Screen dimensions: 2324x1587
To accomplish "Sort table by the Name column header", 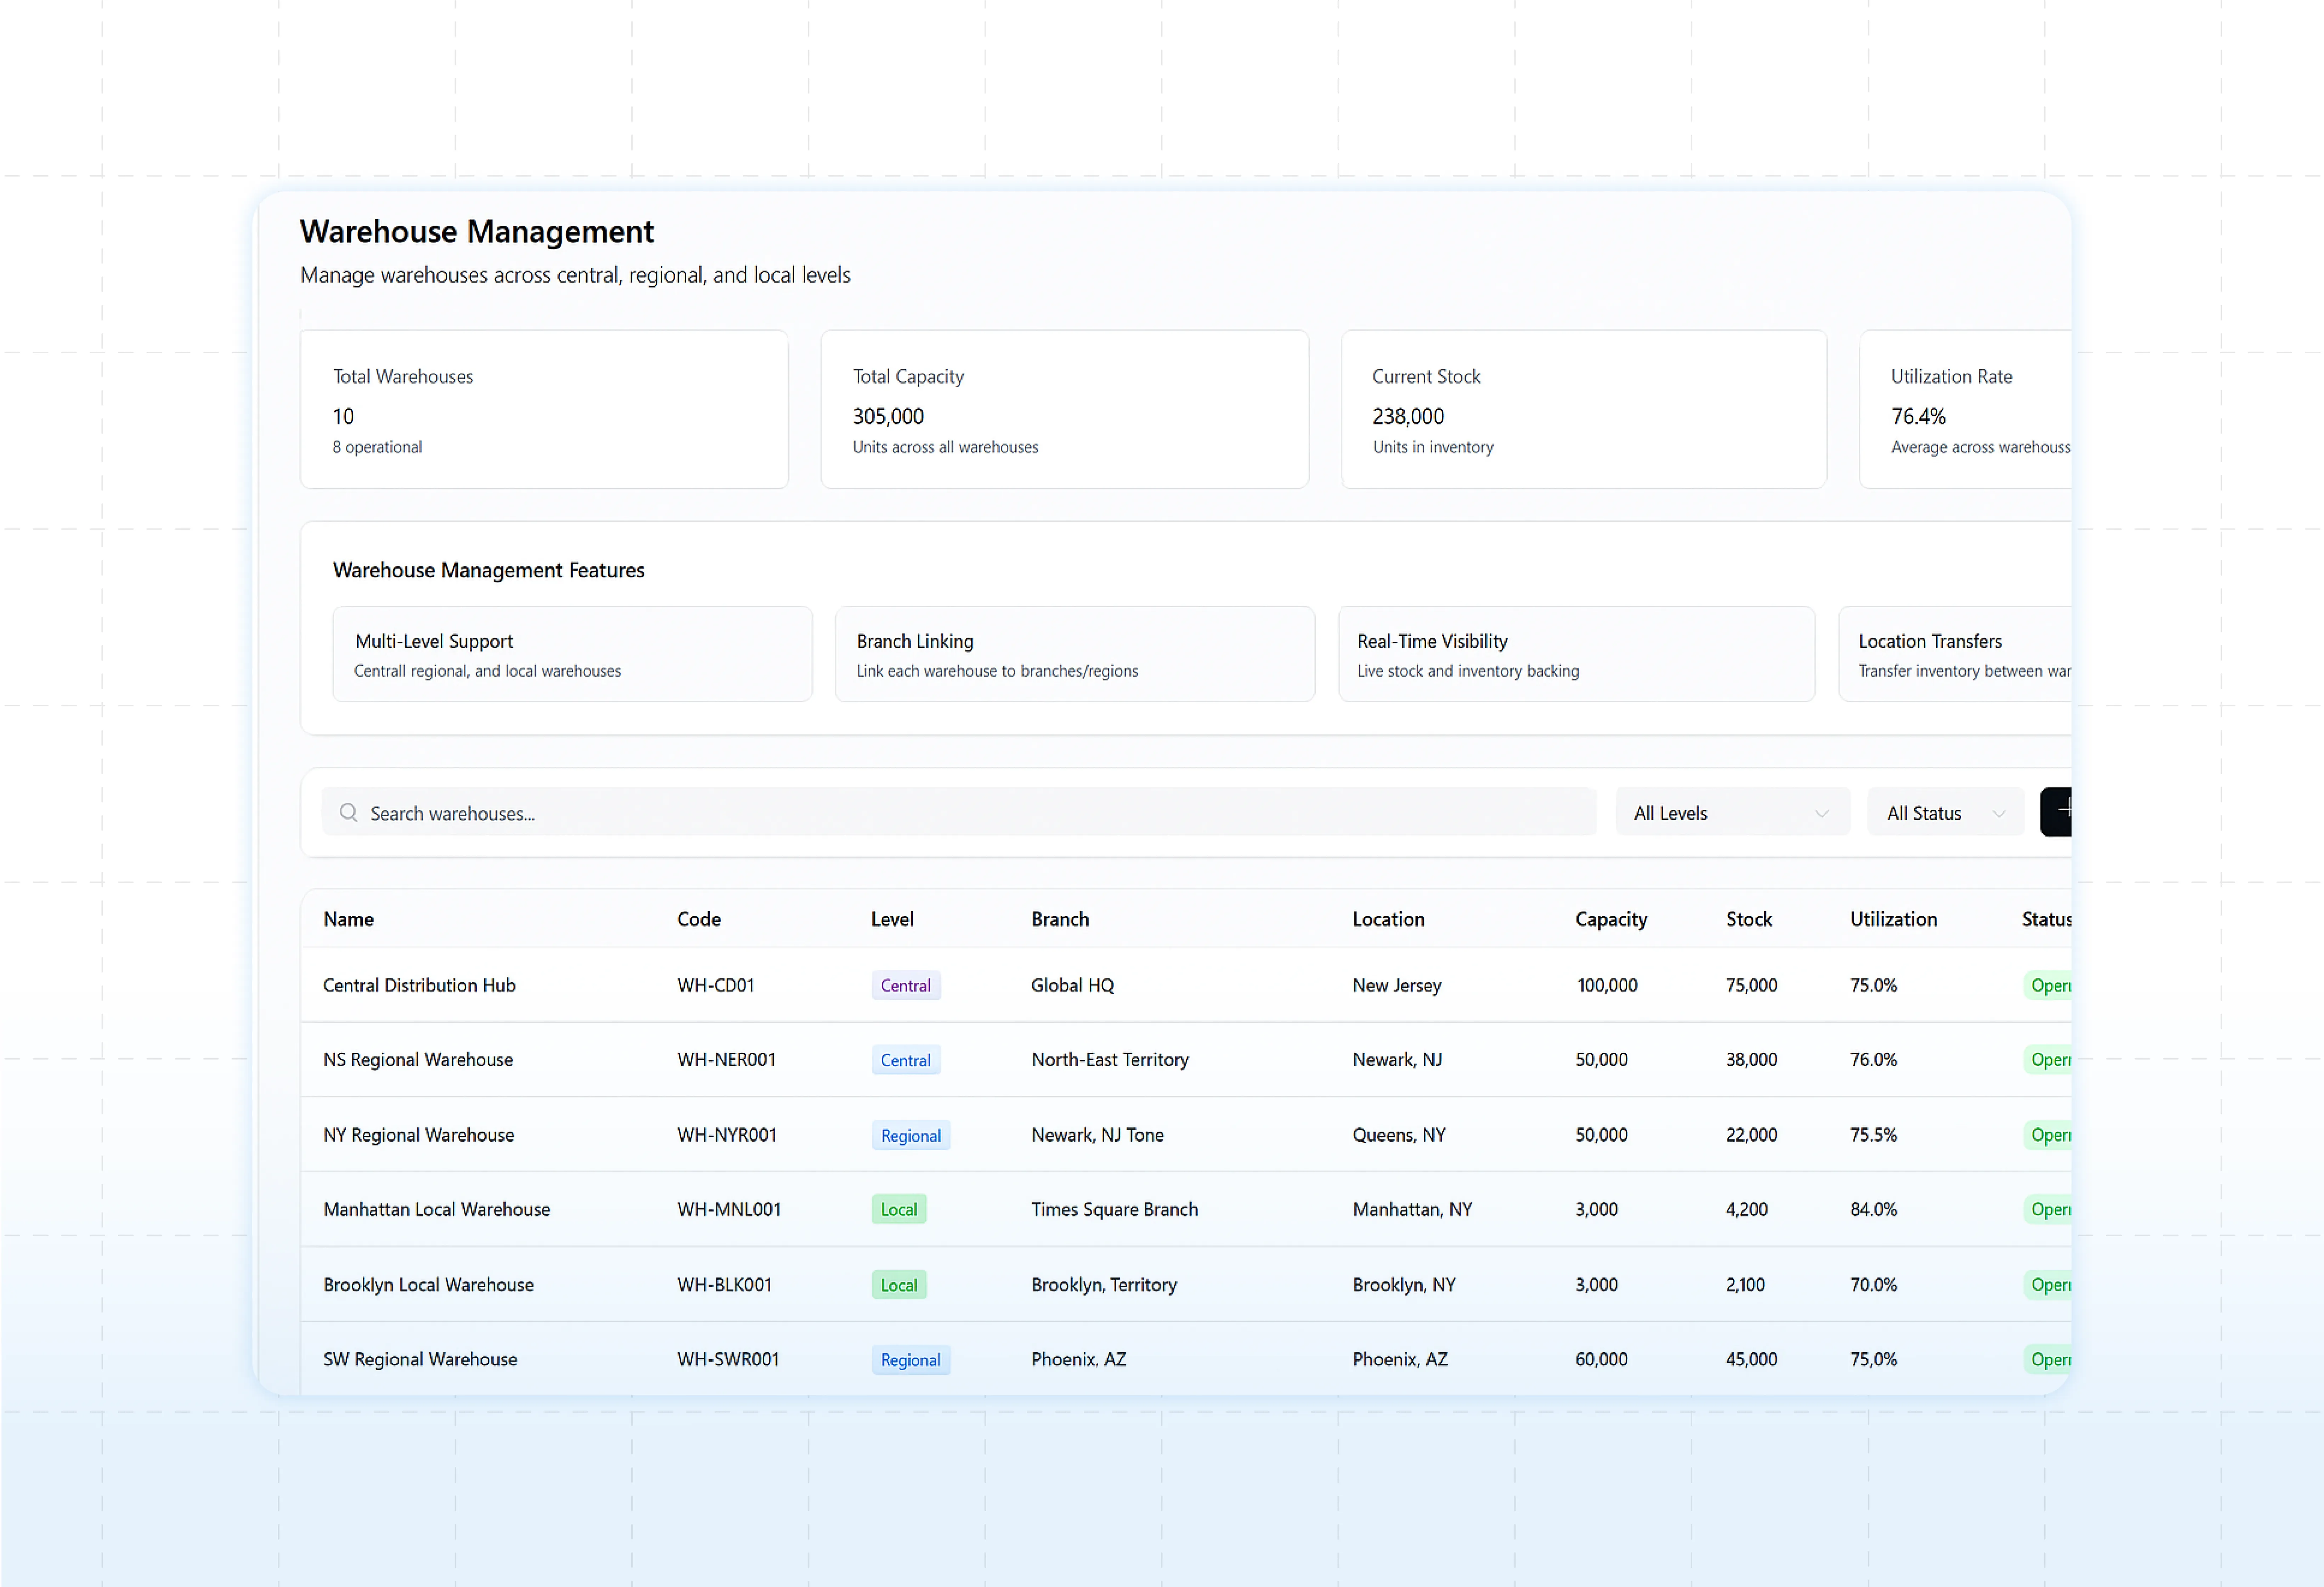I will tap(348, 919).
